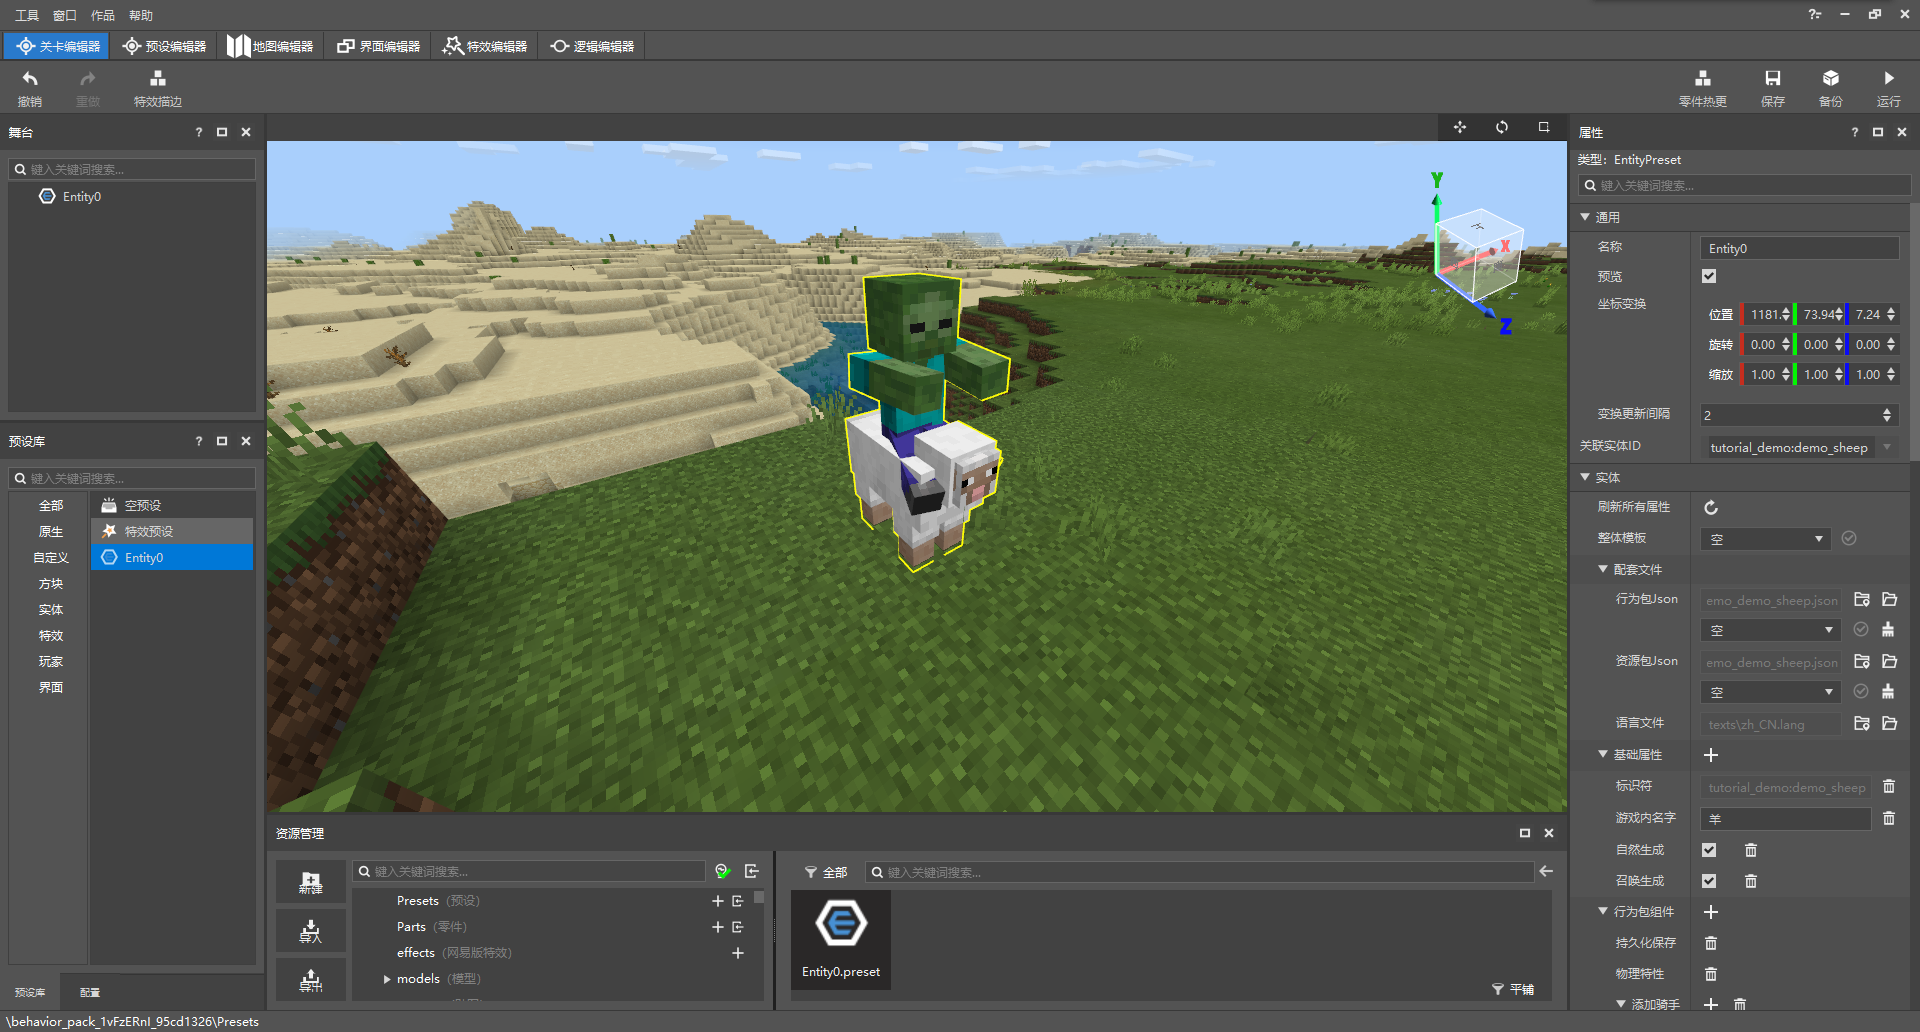Open the 窗口 menu
The image size is (1920, 1032).
65,15
